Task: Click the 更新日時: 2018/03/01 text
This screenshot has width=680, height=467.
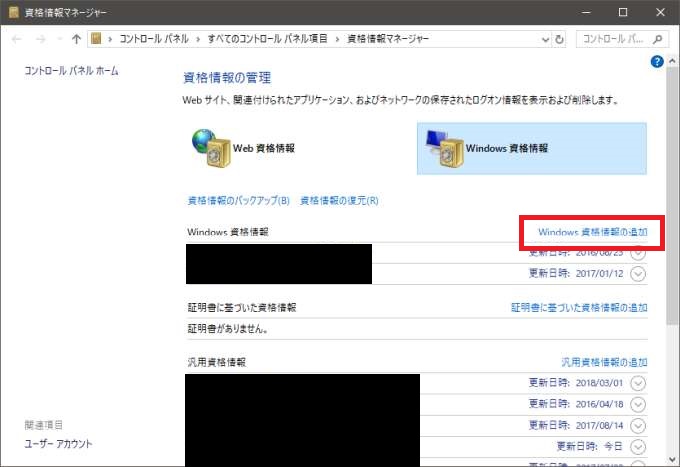Action: (576, 383)
